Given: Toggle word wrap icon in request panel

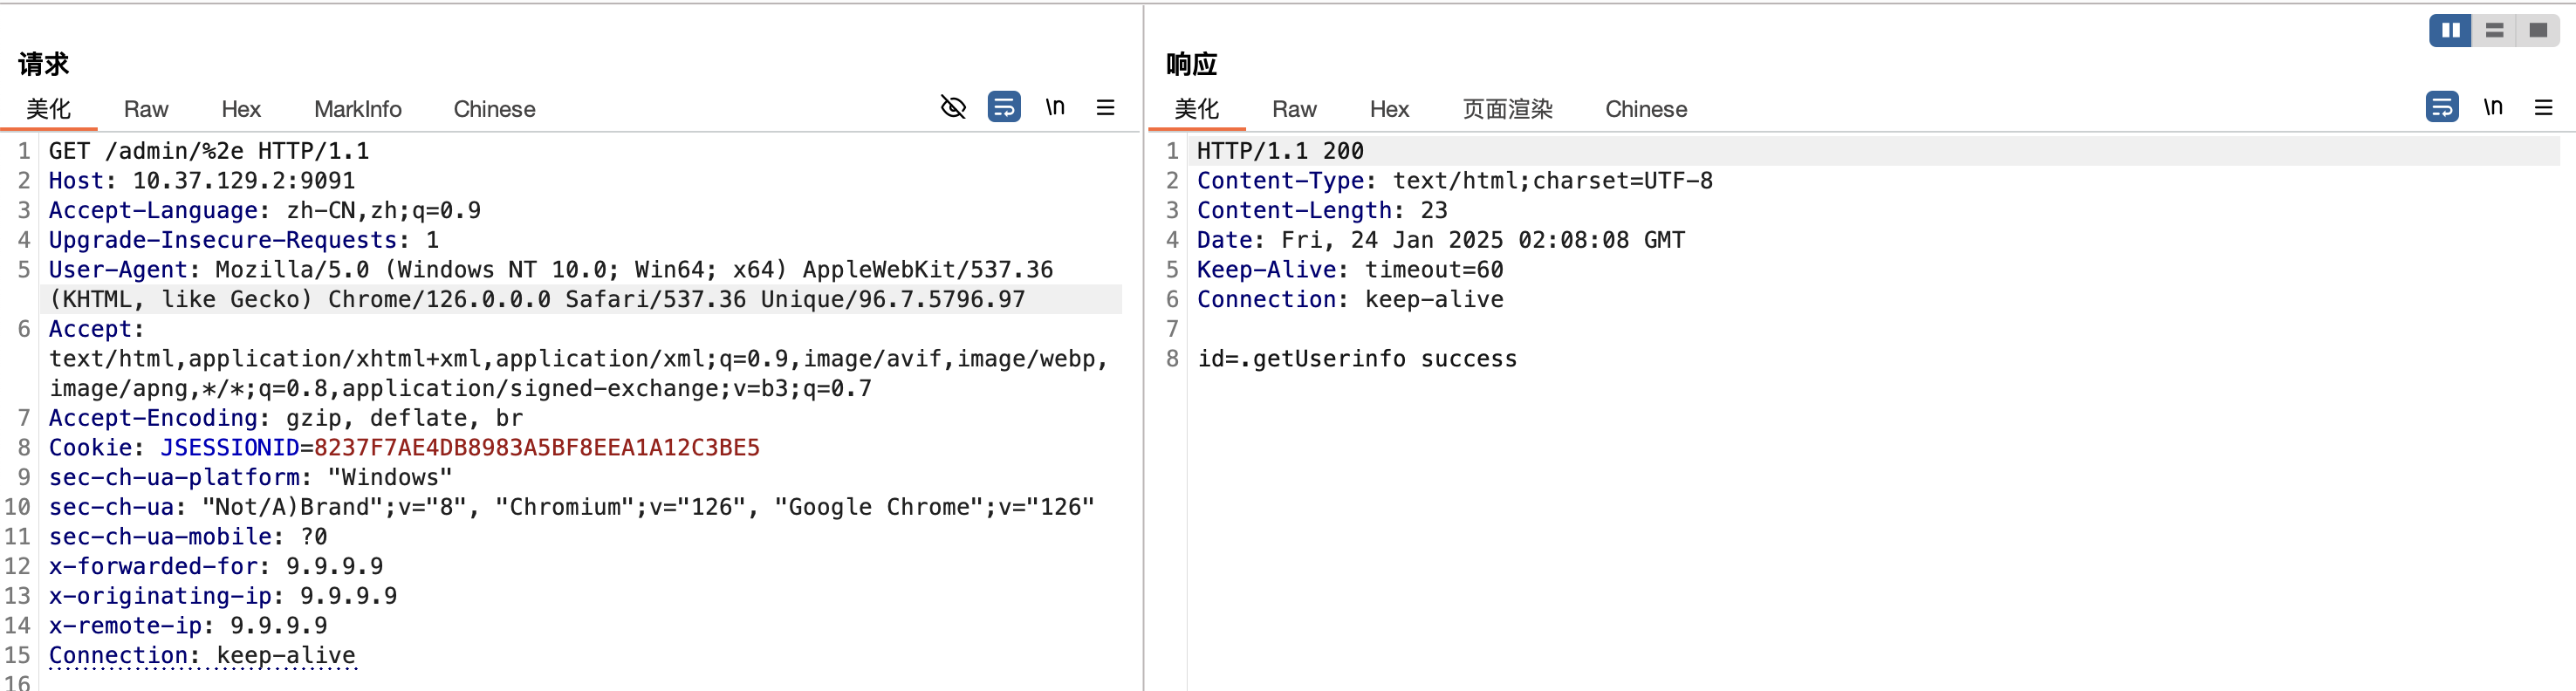Looking at the screenshot, I should (1003, 107).
